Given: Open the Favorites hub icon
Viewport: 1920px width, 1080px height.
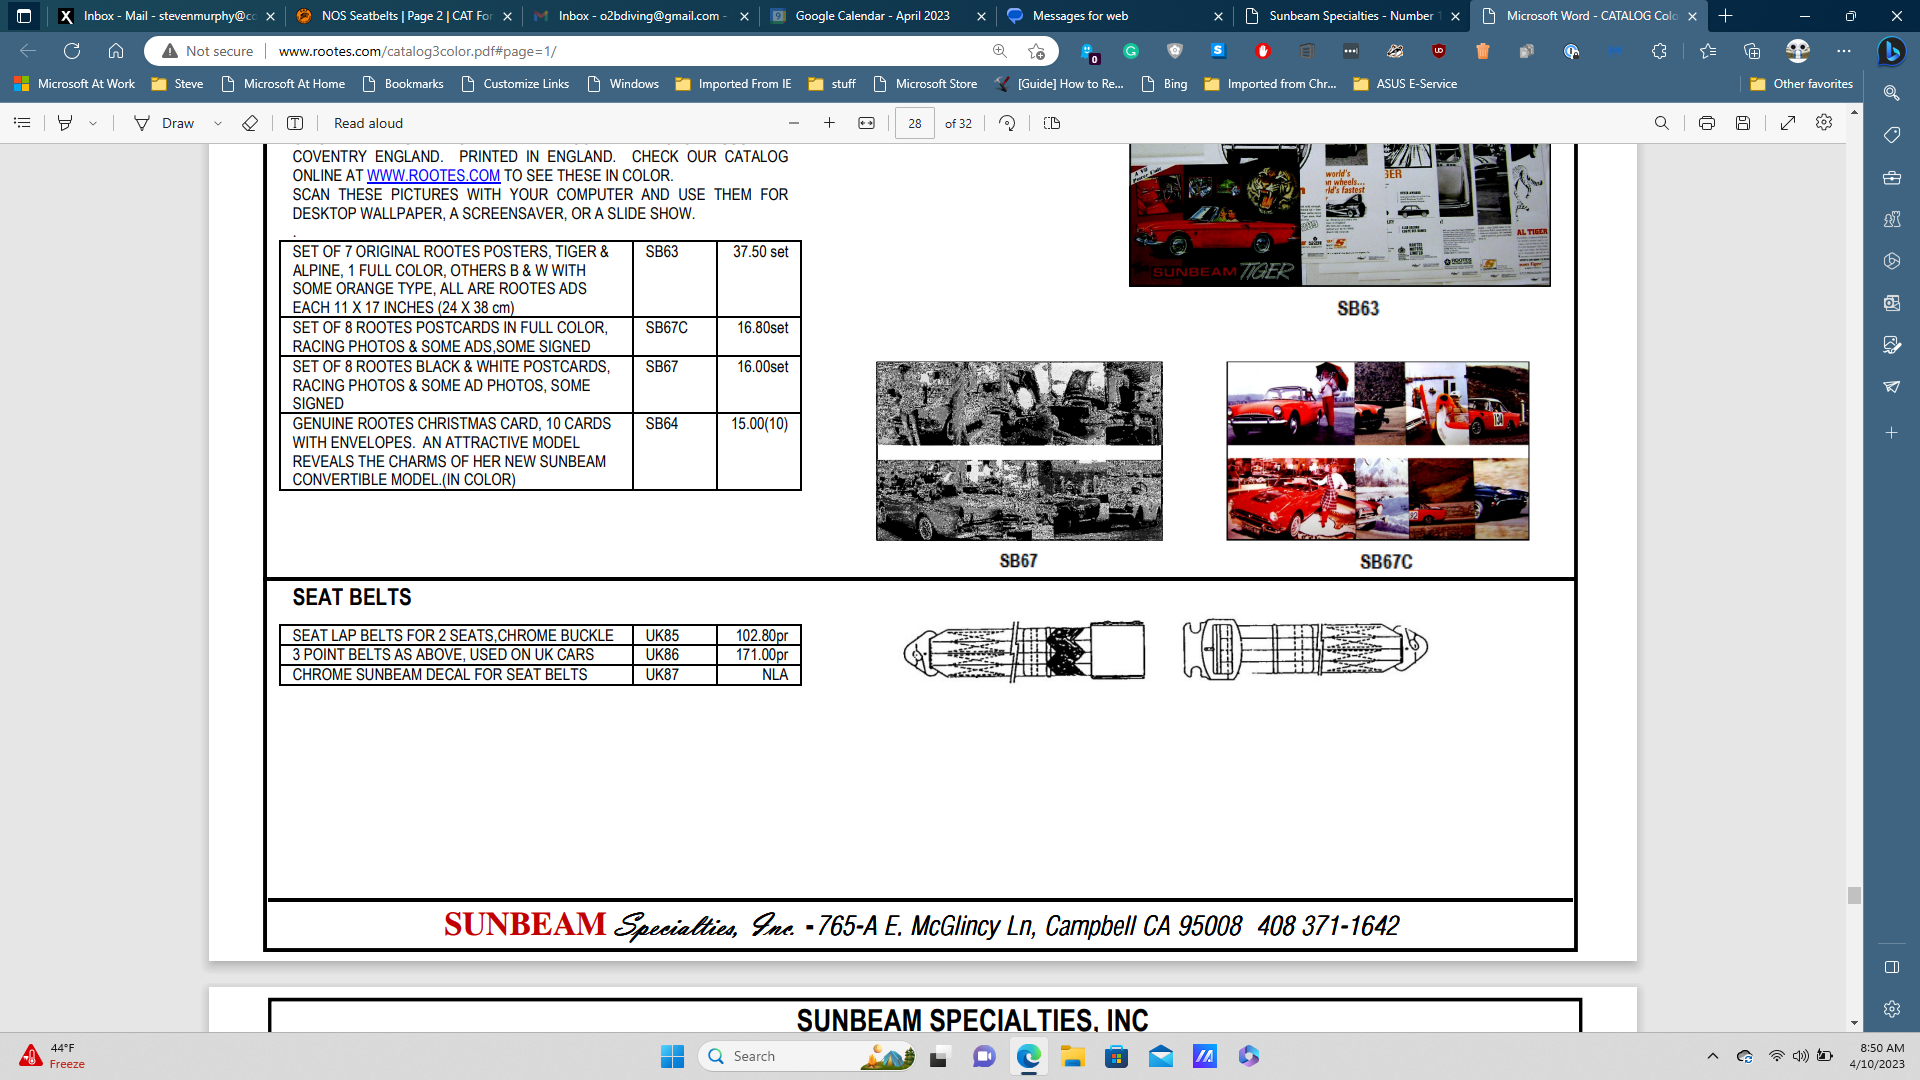Looking at the screenshot, I should pos(1707,51).
